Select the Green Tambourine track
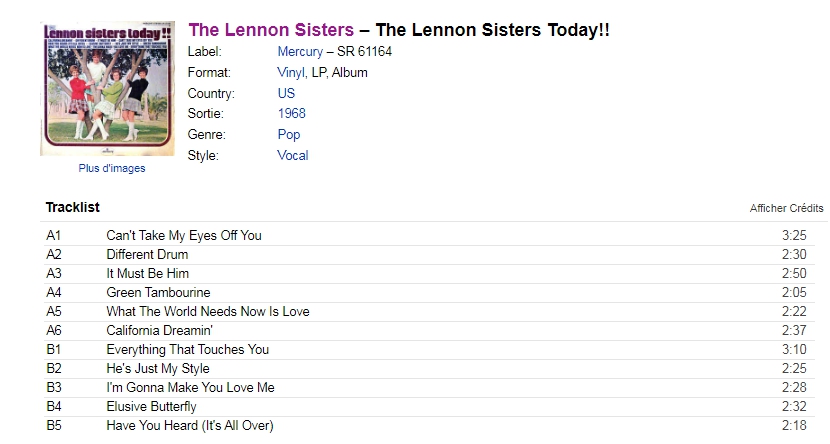 tap(430, 293)
